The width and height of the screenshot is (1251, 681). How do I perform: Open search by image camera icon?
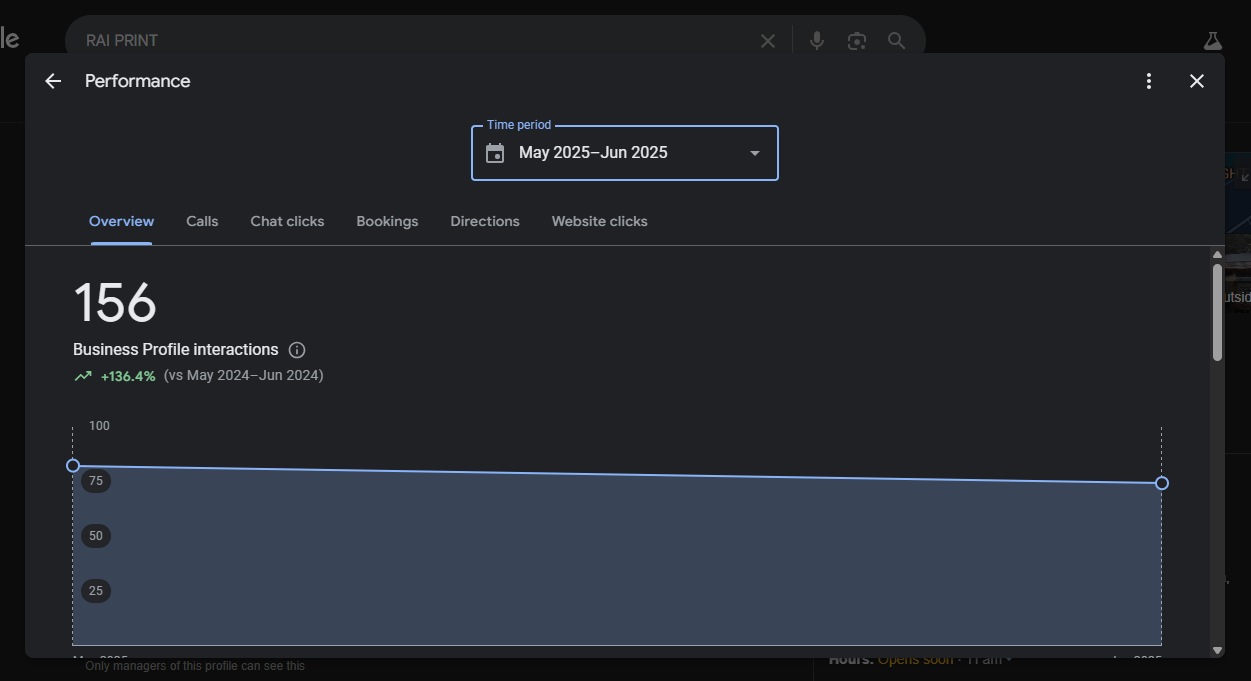(x=856, y=41)
